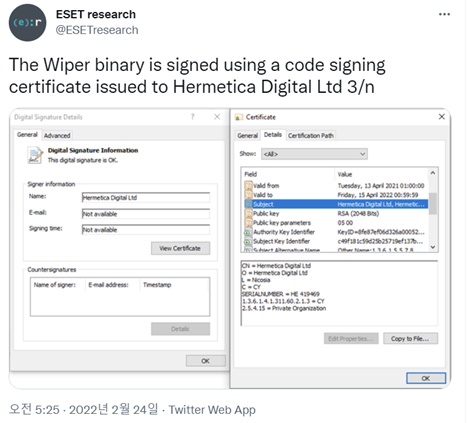Select the Valid to row in field list
Viewport: 468px width, 423px height.
[x=335, y=195]
